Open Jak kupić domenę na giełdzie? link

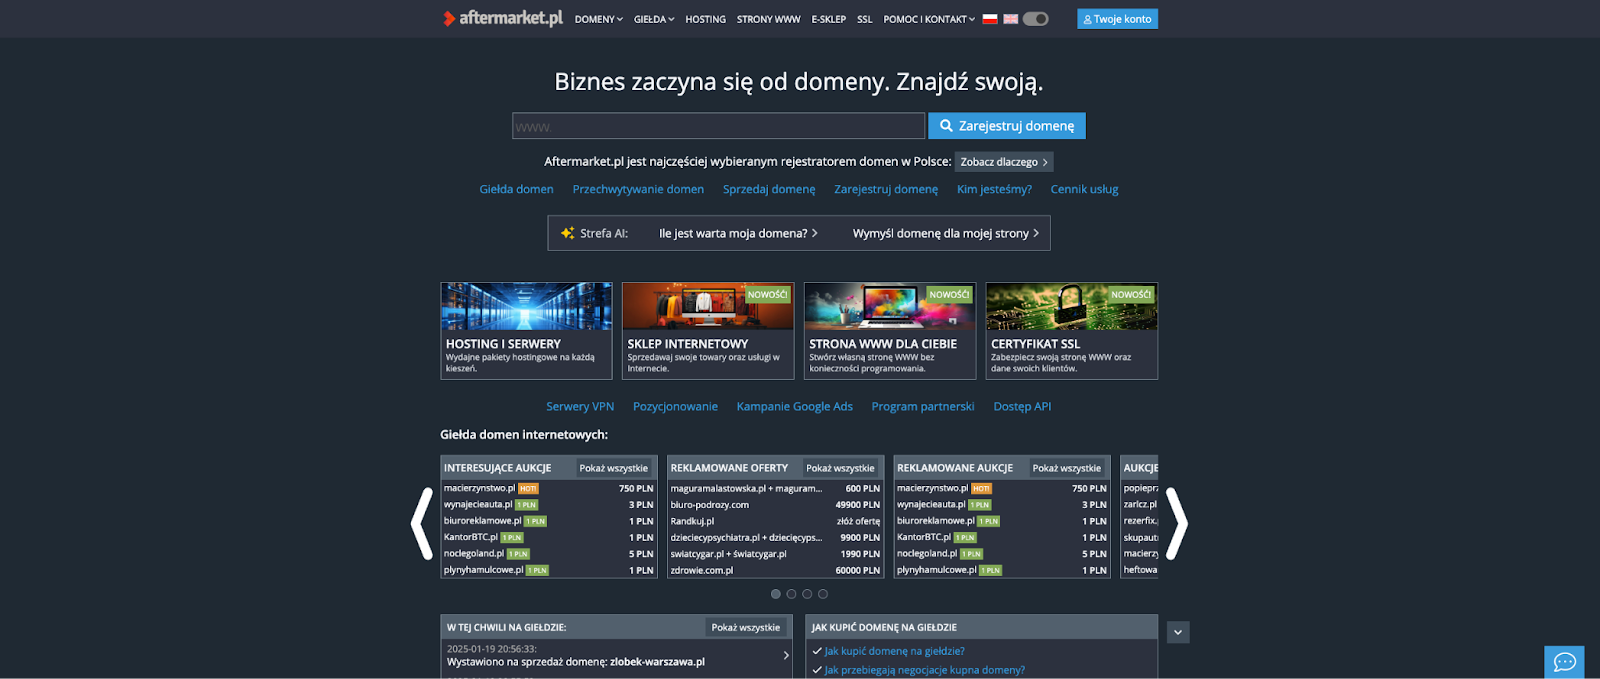(894, 651)
